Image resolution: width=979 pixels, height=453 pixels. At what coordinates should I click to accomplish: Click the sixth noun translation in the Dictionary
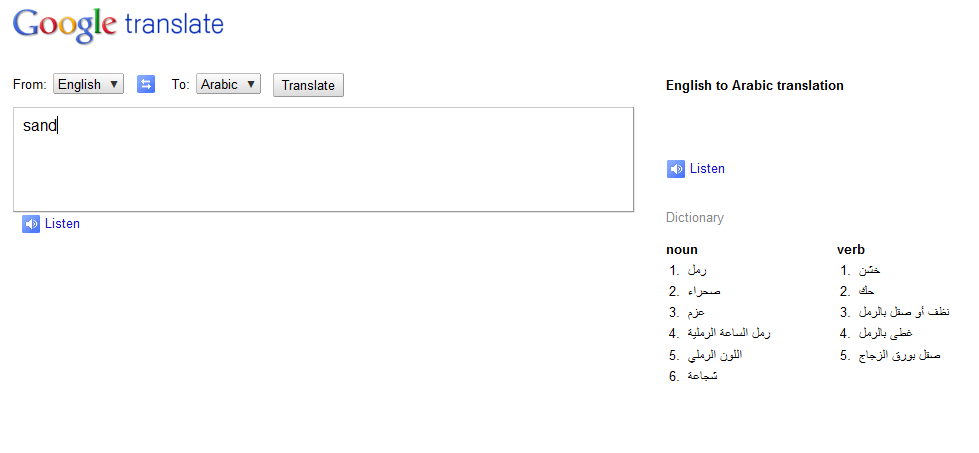701,377
